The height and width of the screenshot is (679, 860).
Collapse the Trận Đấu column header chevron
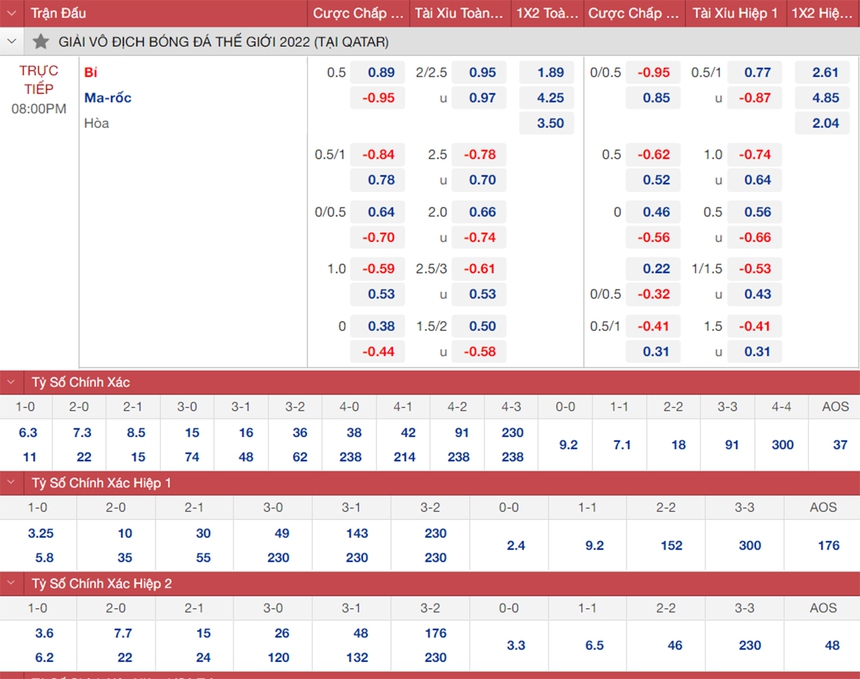point(10,13)
